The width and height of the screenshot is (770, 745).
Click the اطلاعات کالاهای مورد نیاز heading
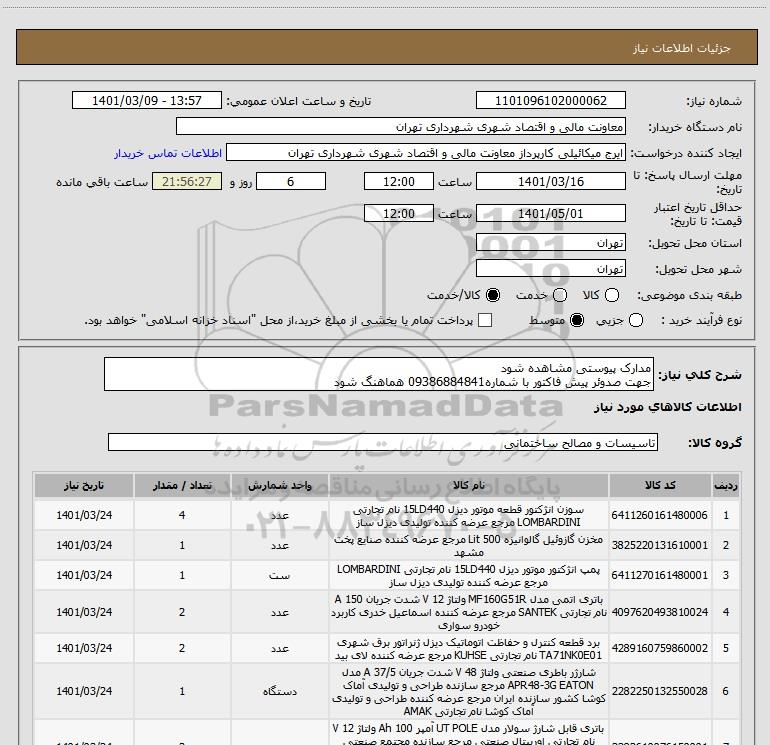pos(668,407)
